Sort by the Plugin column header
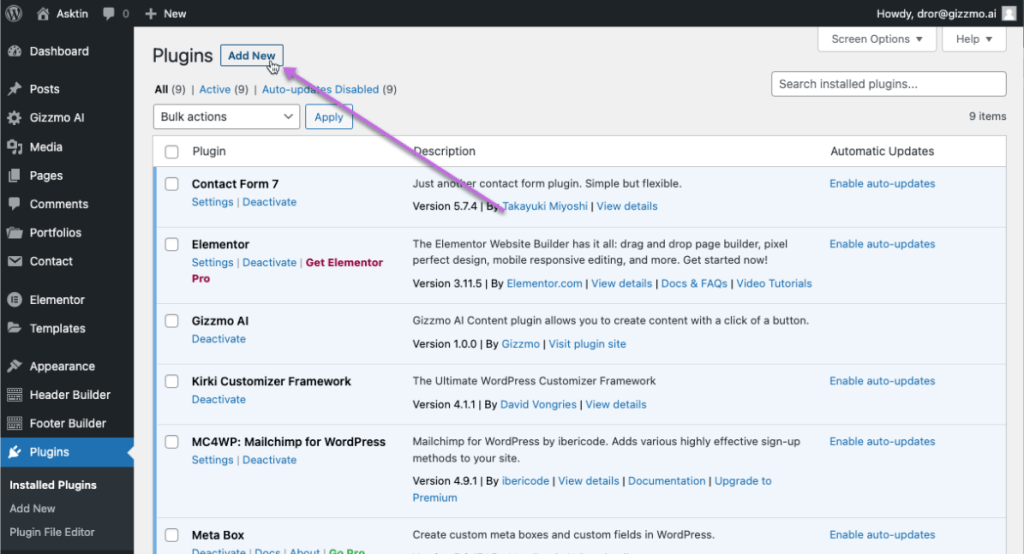The height and width of the screenshot is (554, 1024). coord(209,152)
